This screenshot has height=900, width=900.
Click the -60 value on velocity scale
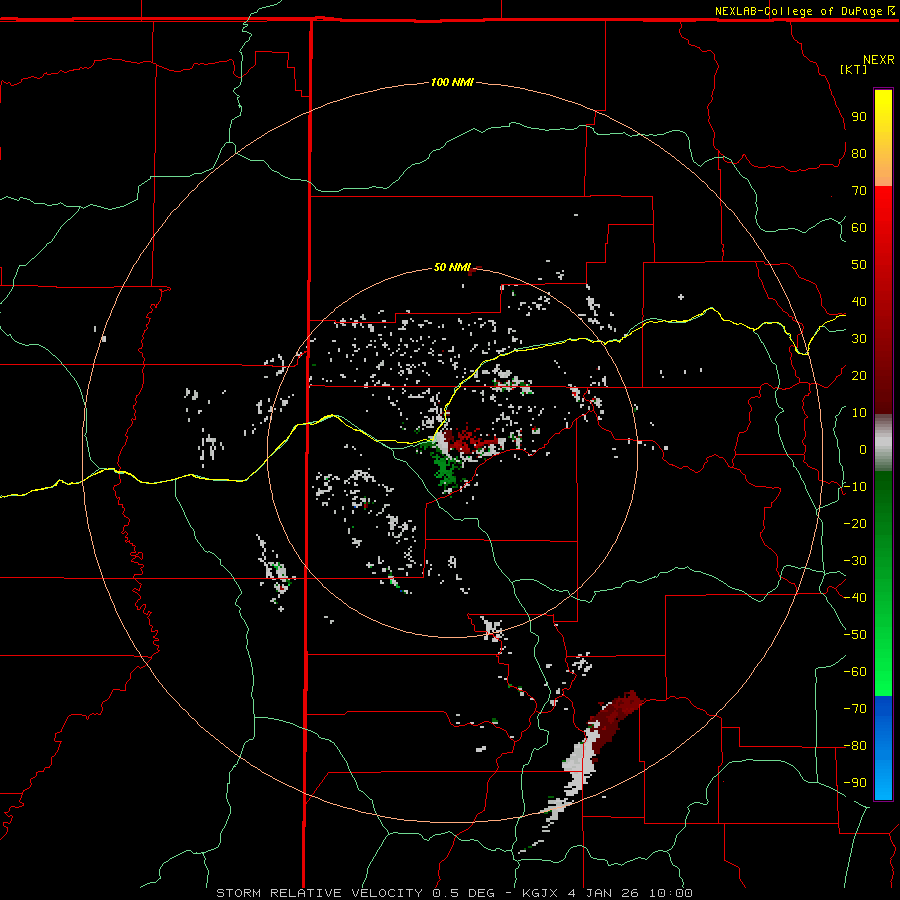[855, 672]
